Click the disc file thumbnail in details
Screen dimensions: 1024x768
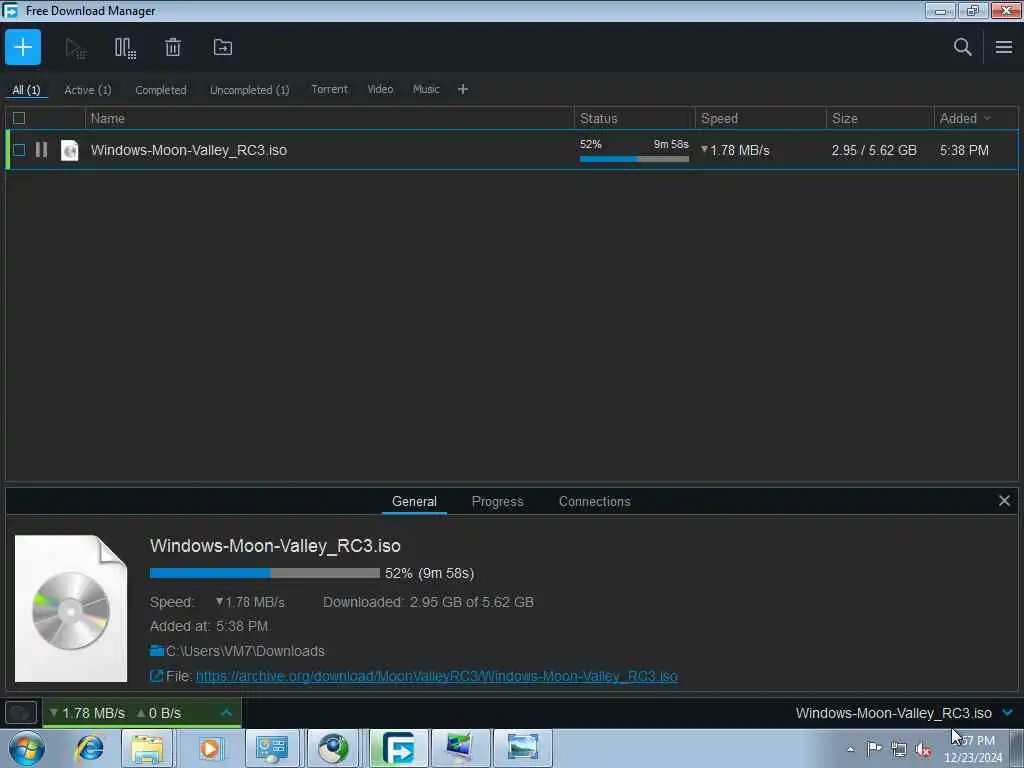tap(71, 609)
